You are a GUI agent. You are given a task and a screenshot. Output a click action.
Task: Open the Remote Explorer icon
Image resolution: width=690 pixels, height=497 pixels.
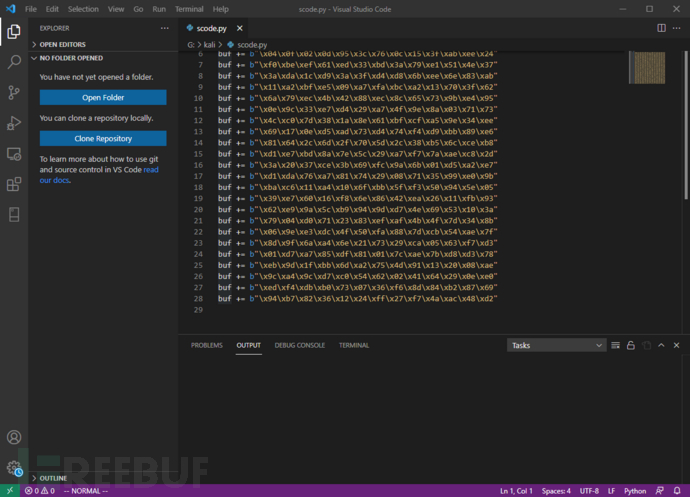click(14, 154)
